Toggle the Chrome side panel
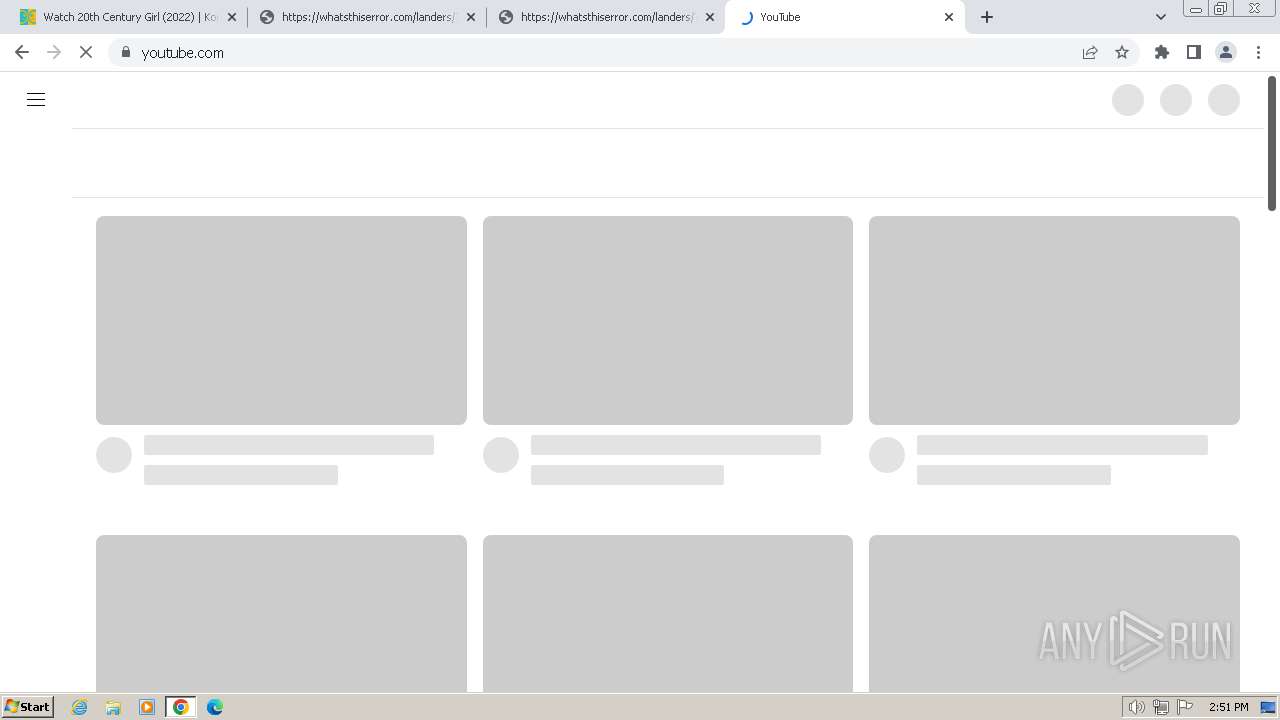Viewport: 1280px width, 720px height. coord(1194,53)
